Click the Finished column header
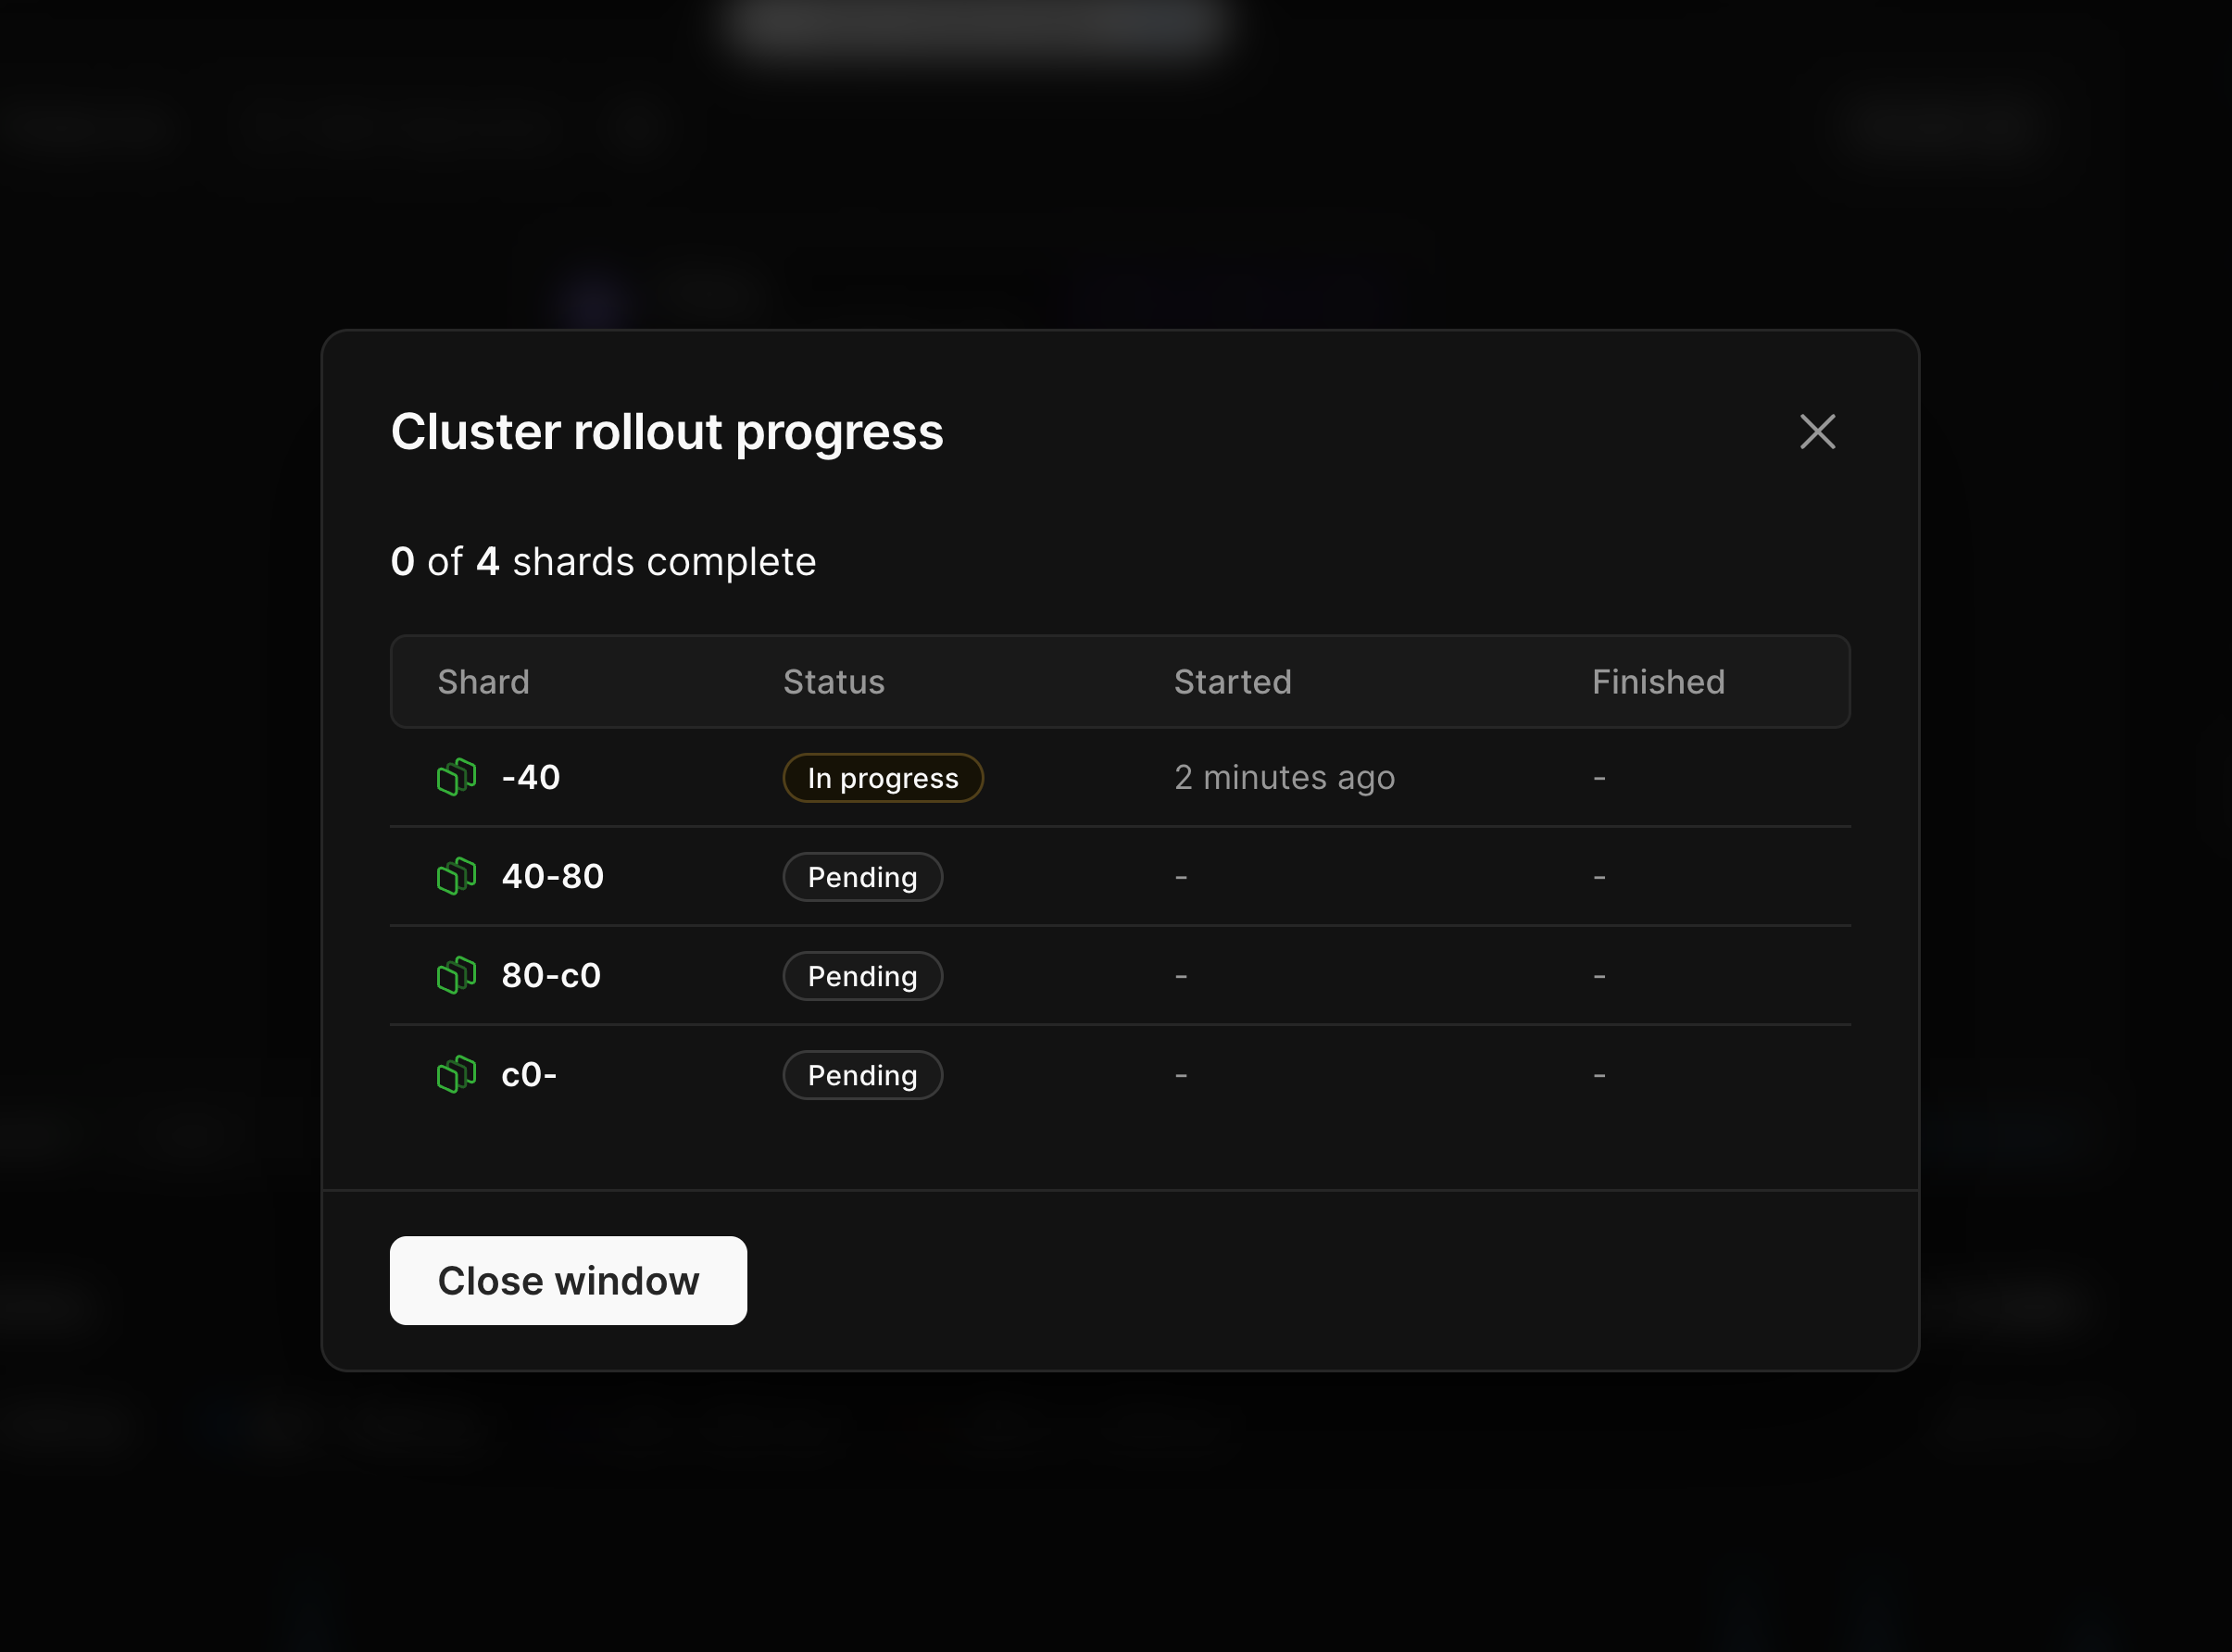The width and height of the screenshot is (2232, 1652). (x=1658, y=681)
